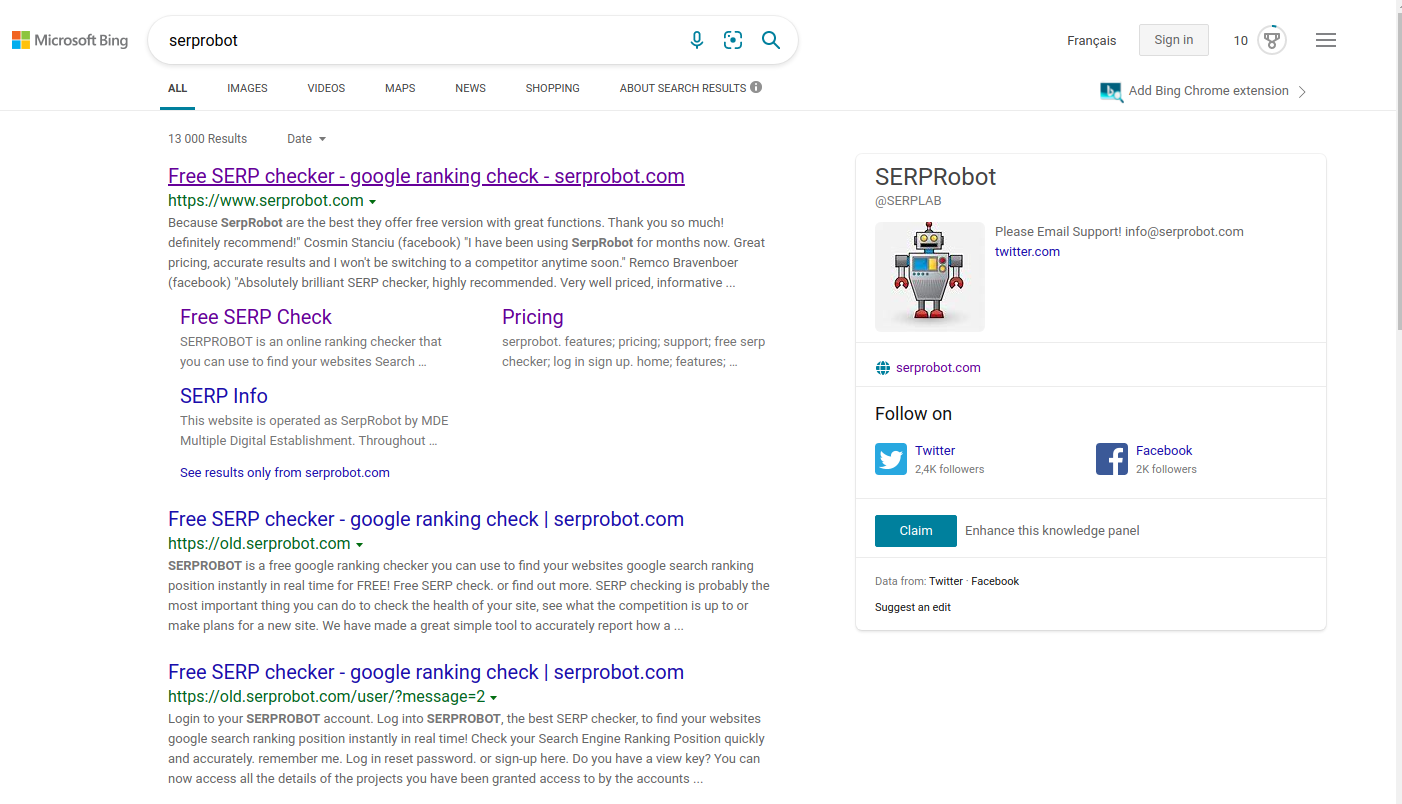Click the microphone voice search icon

pyautogui.click(x=697, y=40)
